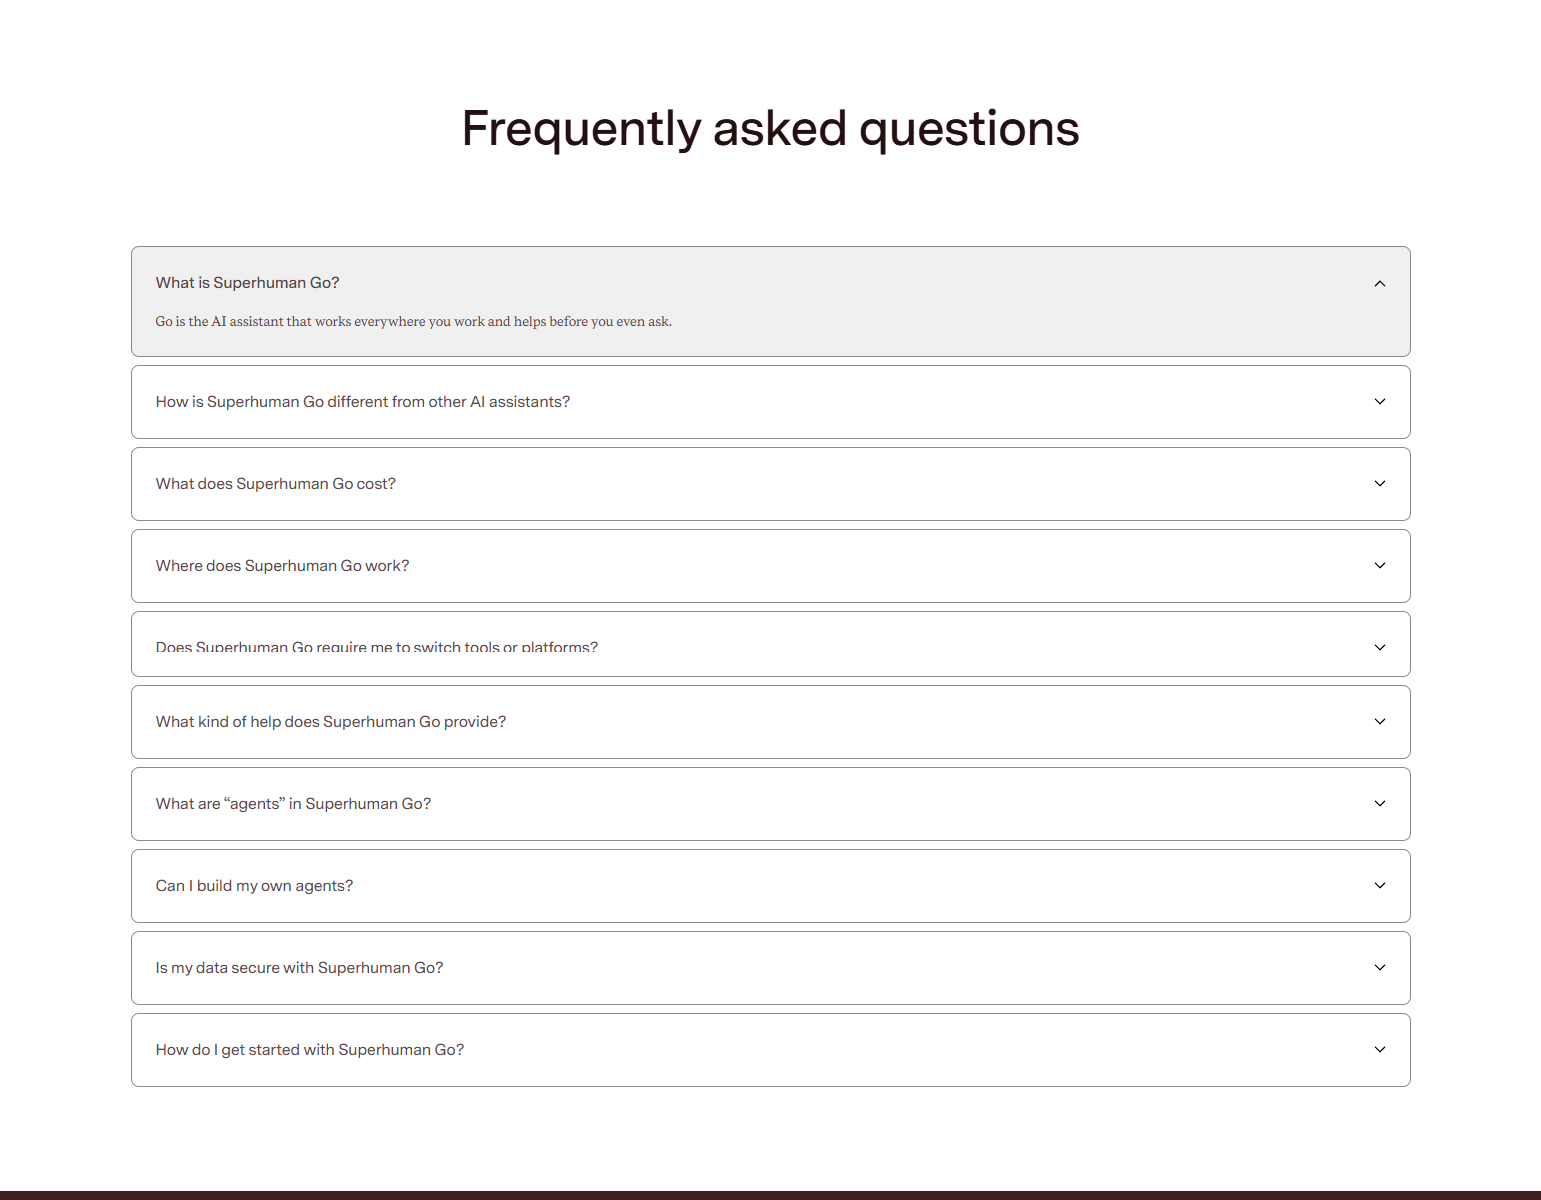The height and width of the screenshot is (1200, 1541).
Task: Expand "What are agents in Superhuman Go?"
Action: (x=770, y=803)
